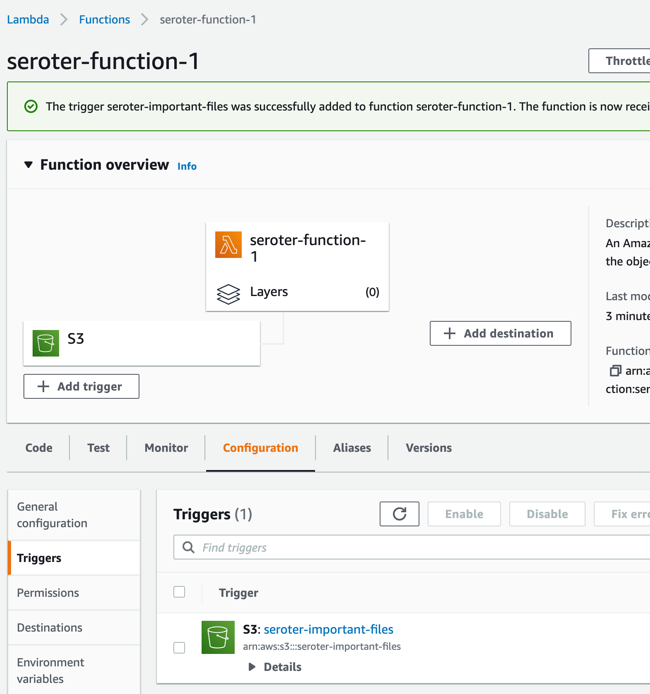Click the Find triggers search field
Viewport: 650px width, 694px height.
[x=420, y=548]
